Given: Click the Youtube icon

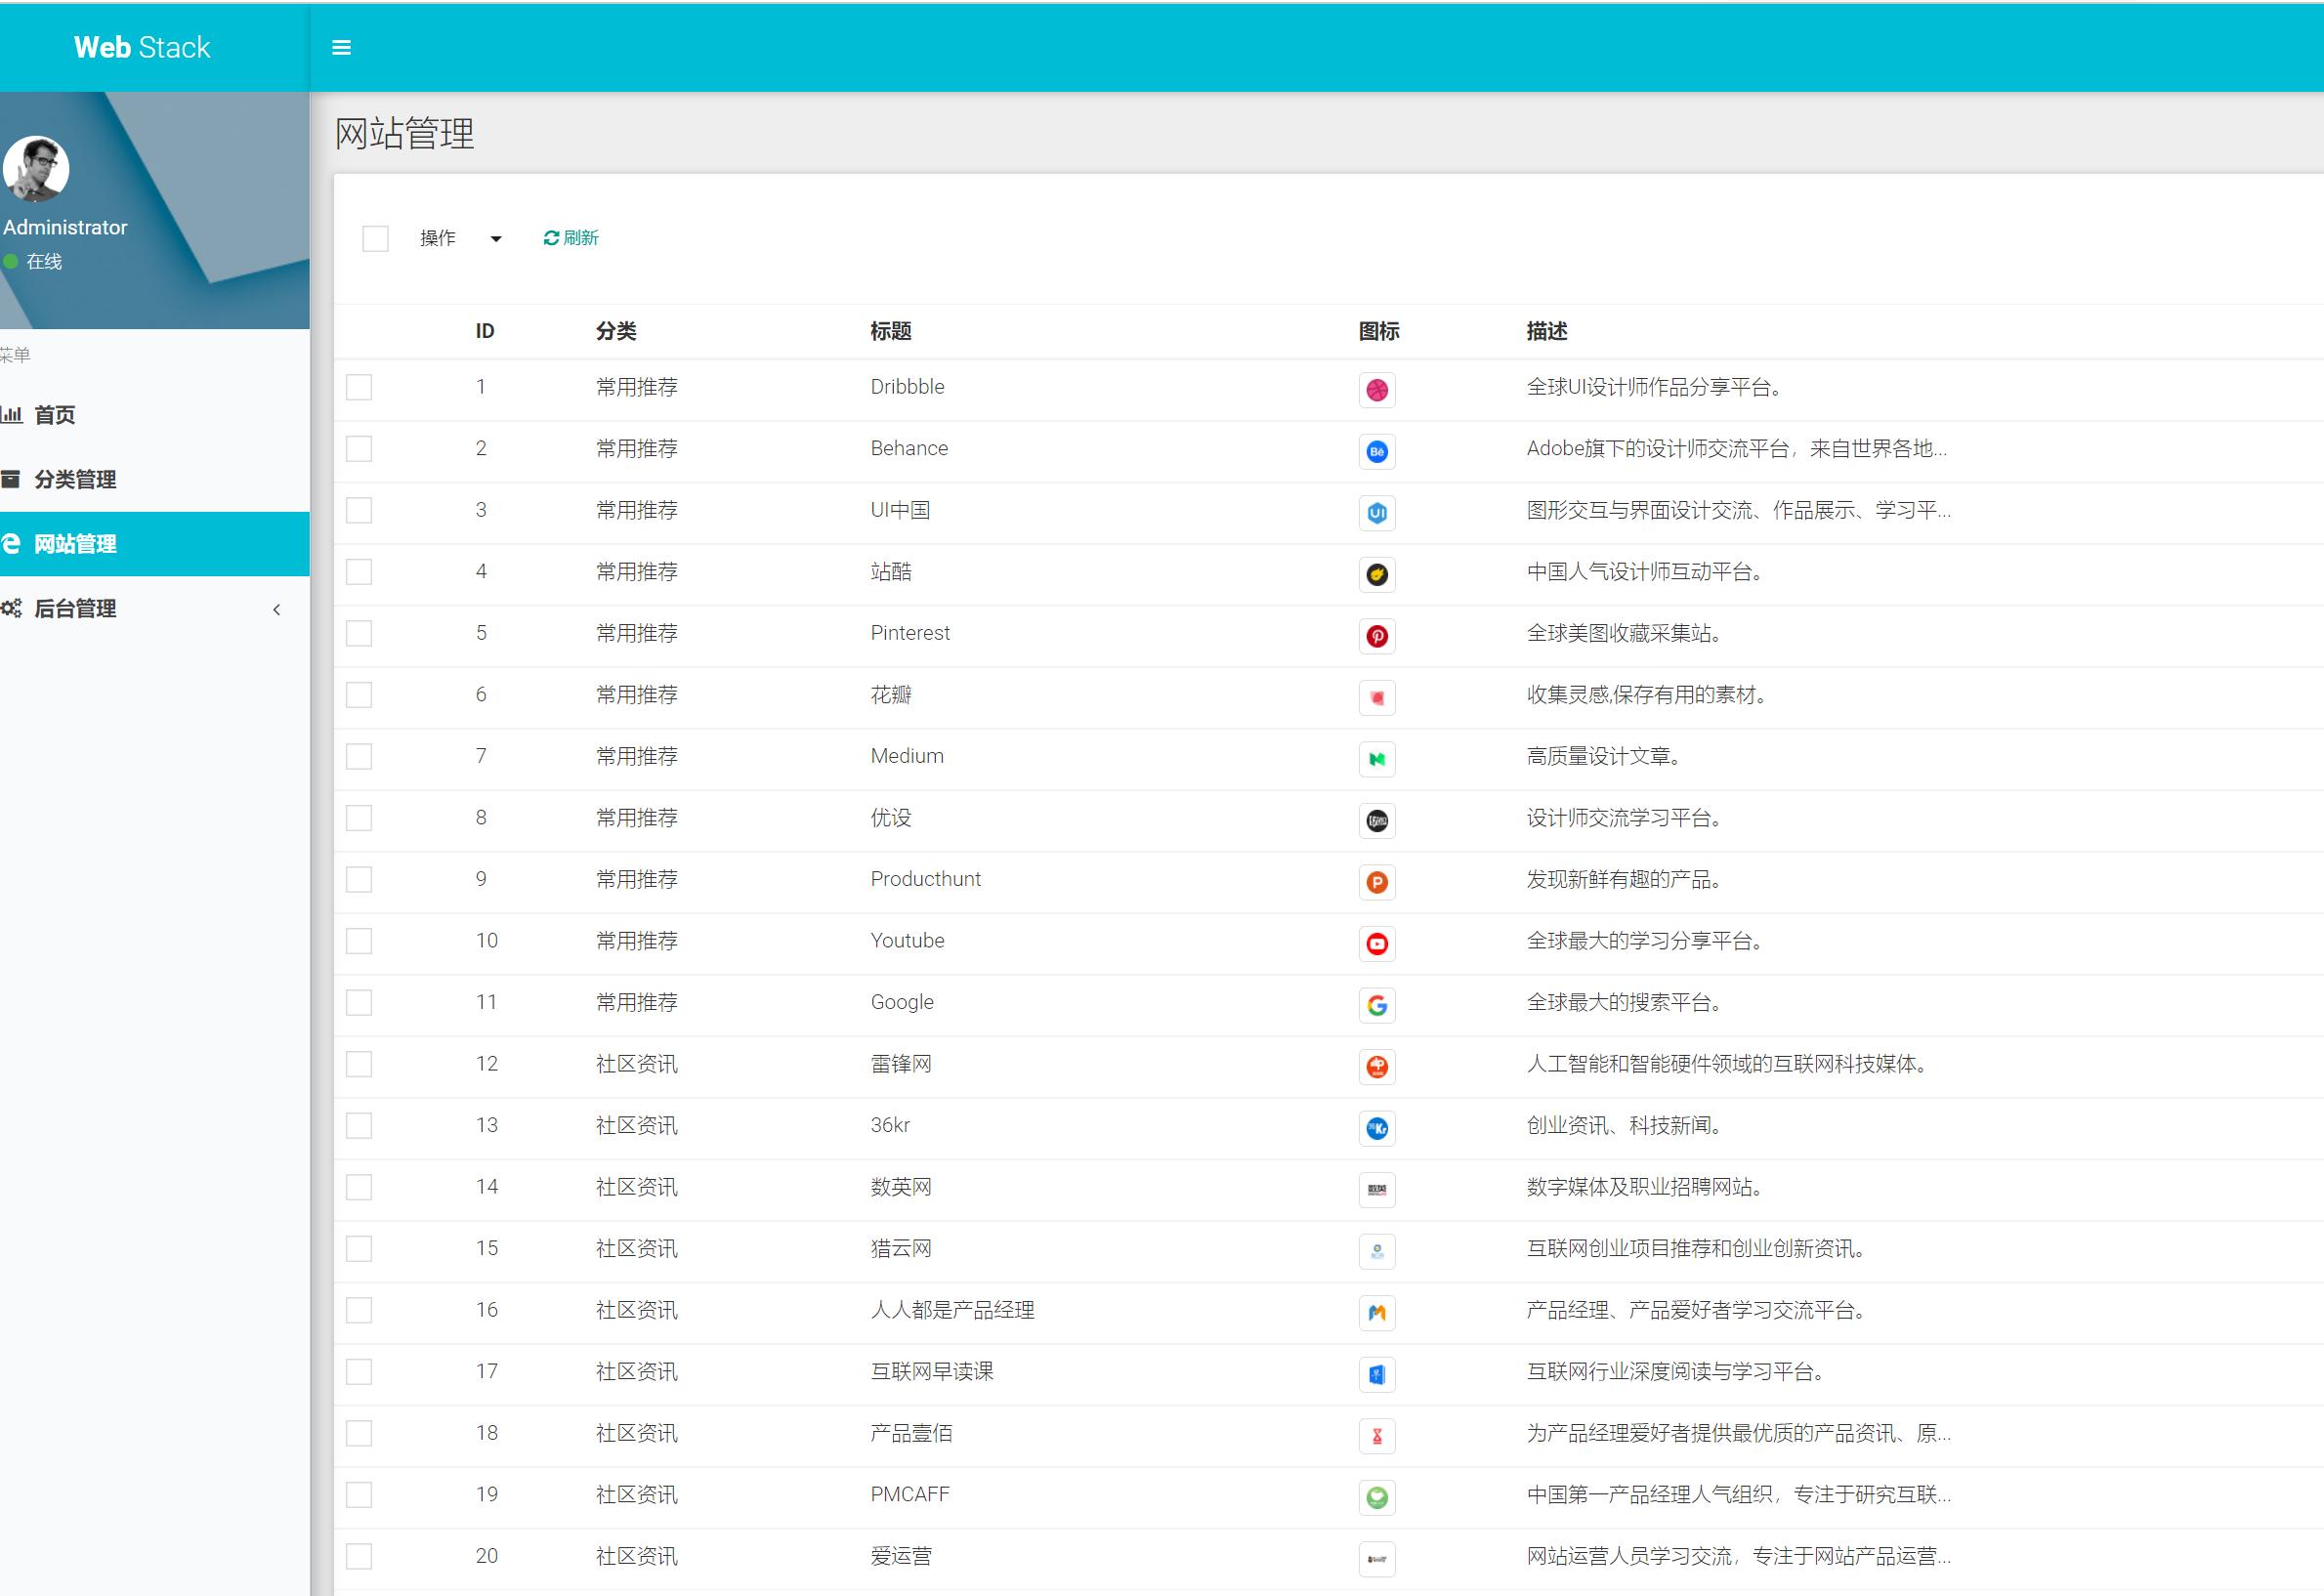Looking at the screenshot, I should 1377,943.
